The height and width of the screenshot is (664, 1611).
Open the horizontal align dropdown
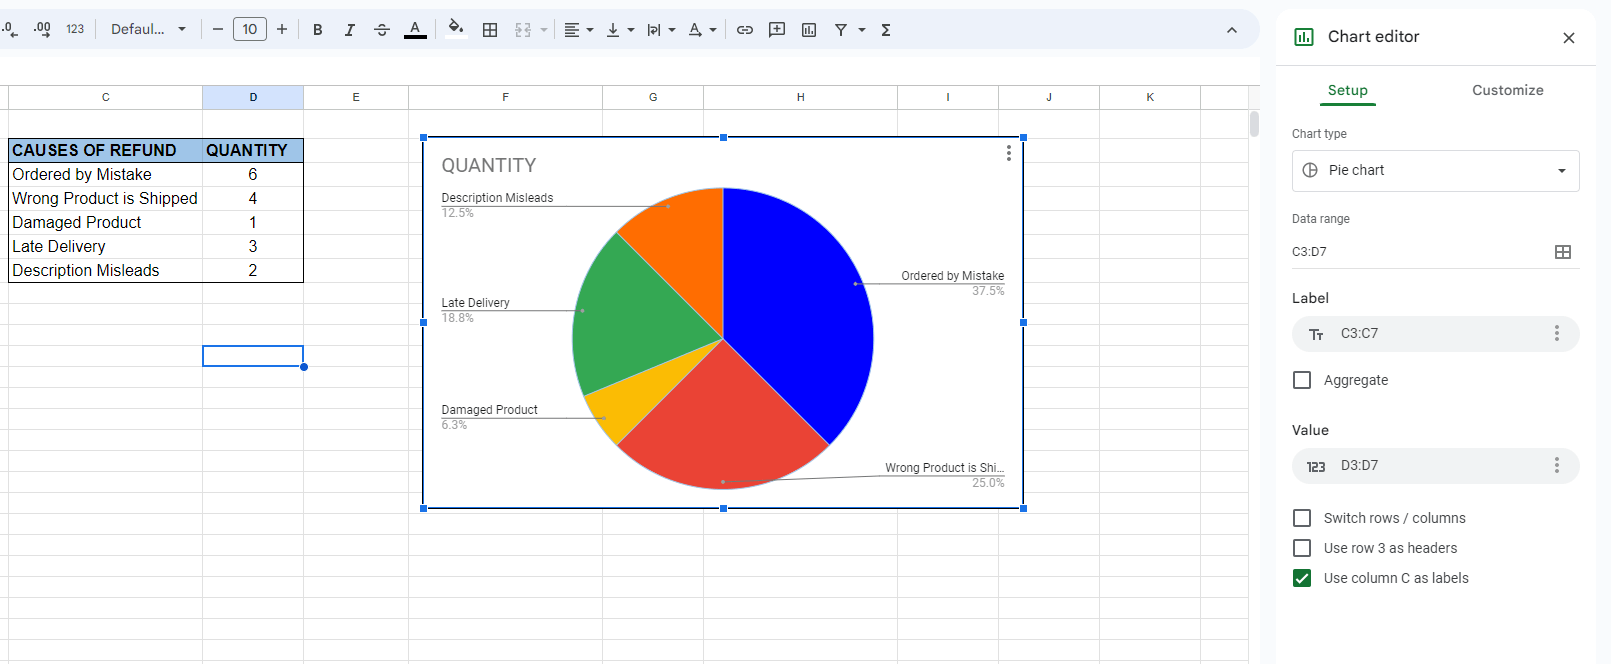point(578,30)
